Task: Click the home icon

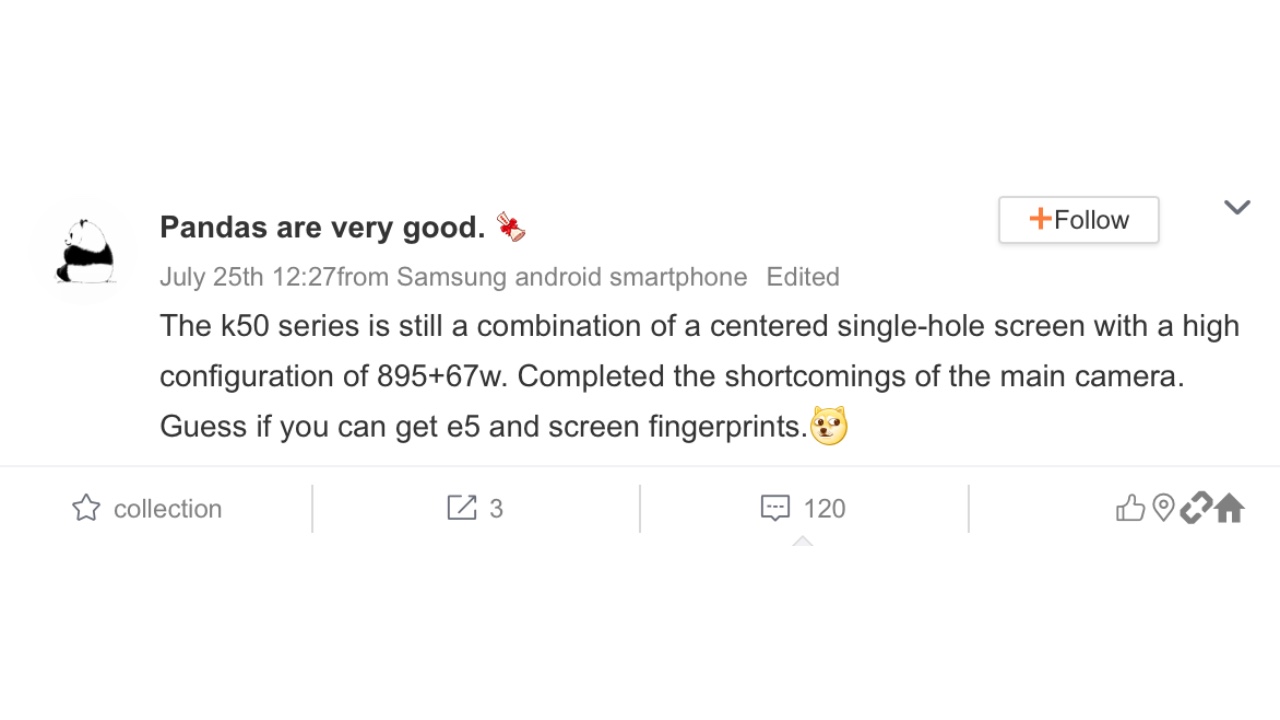Action: tap(1229, 508)
